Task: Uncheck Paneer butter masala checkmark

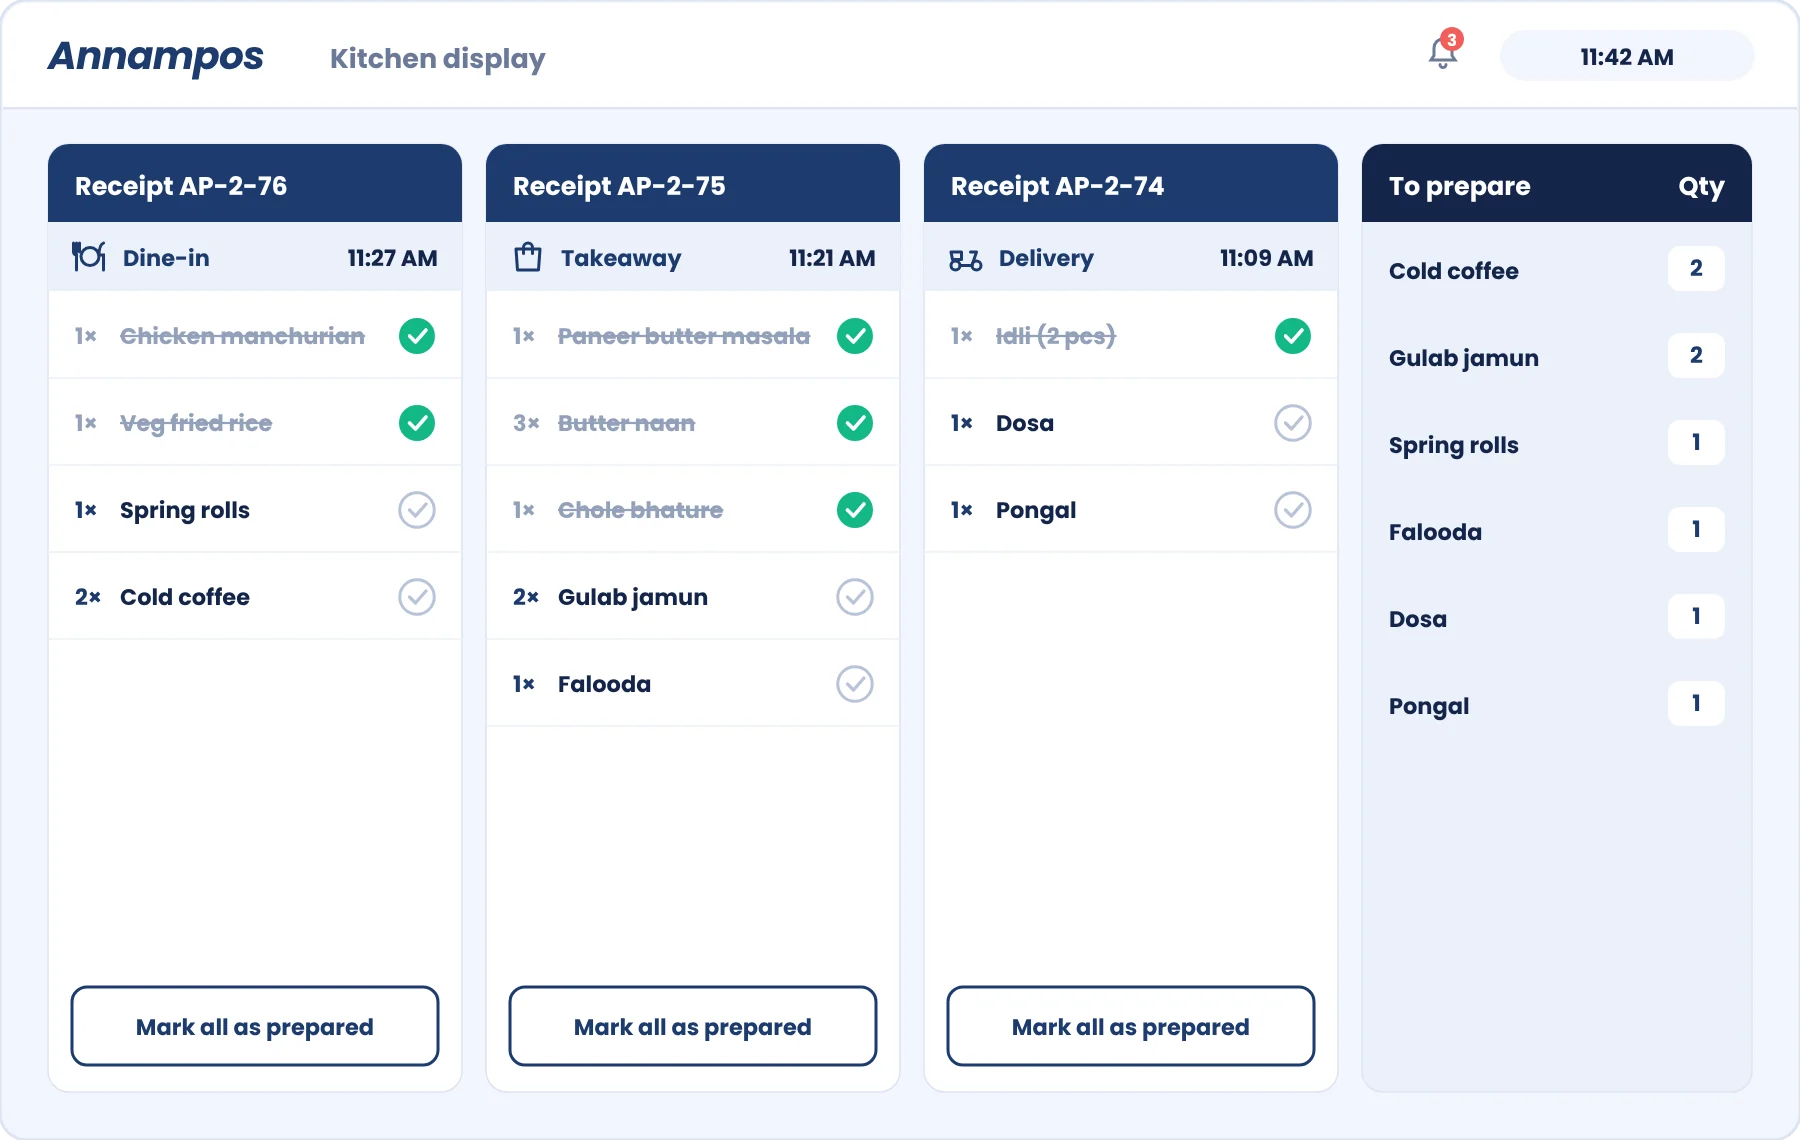Action: [x=855, y=336]
